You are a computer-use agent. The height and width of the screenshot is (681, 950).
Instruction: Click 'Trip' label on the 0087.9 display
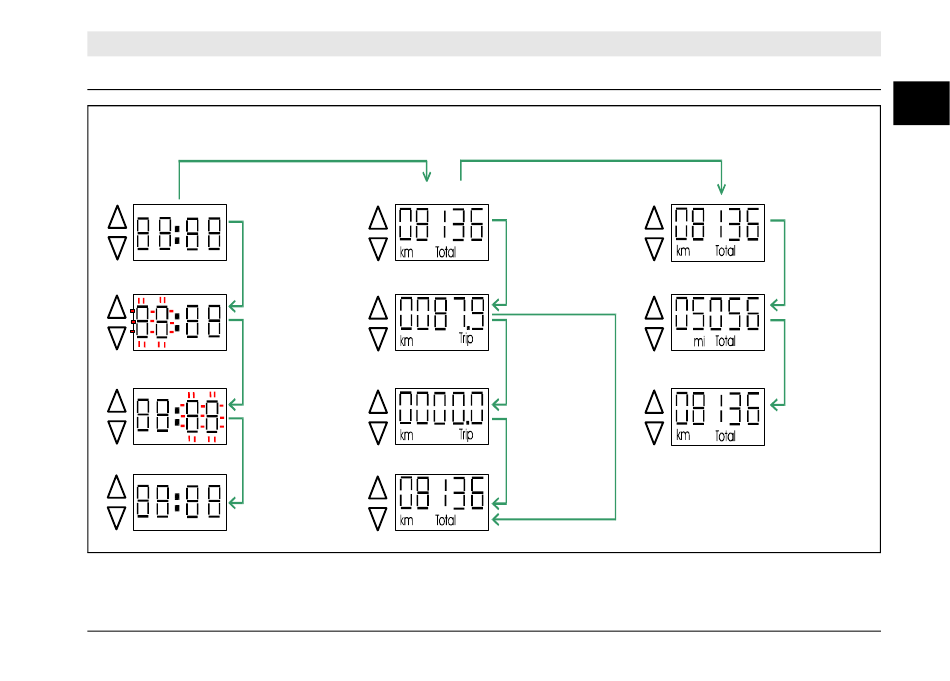466,339
